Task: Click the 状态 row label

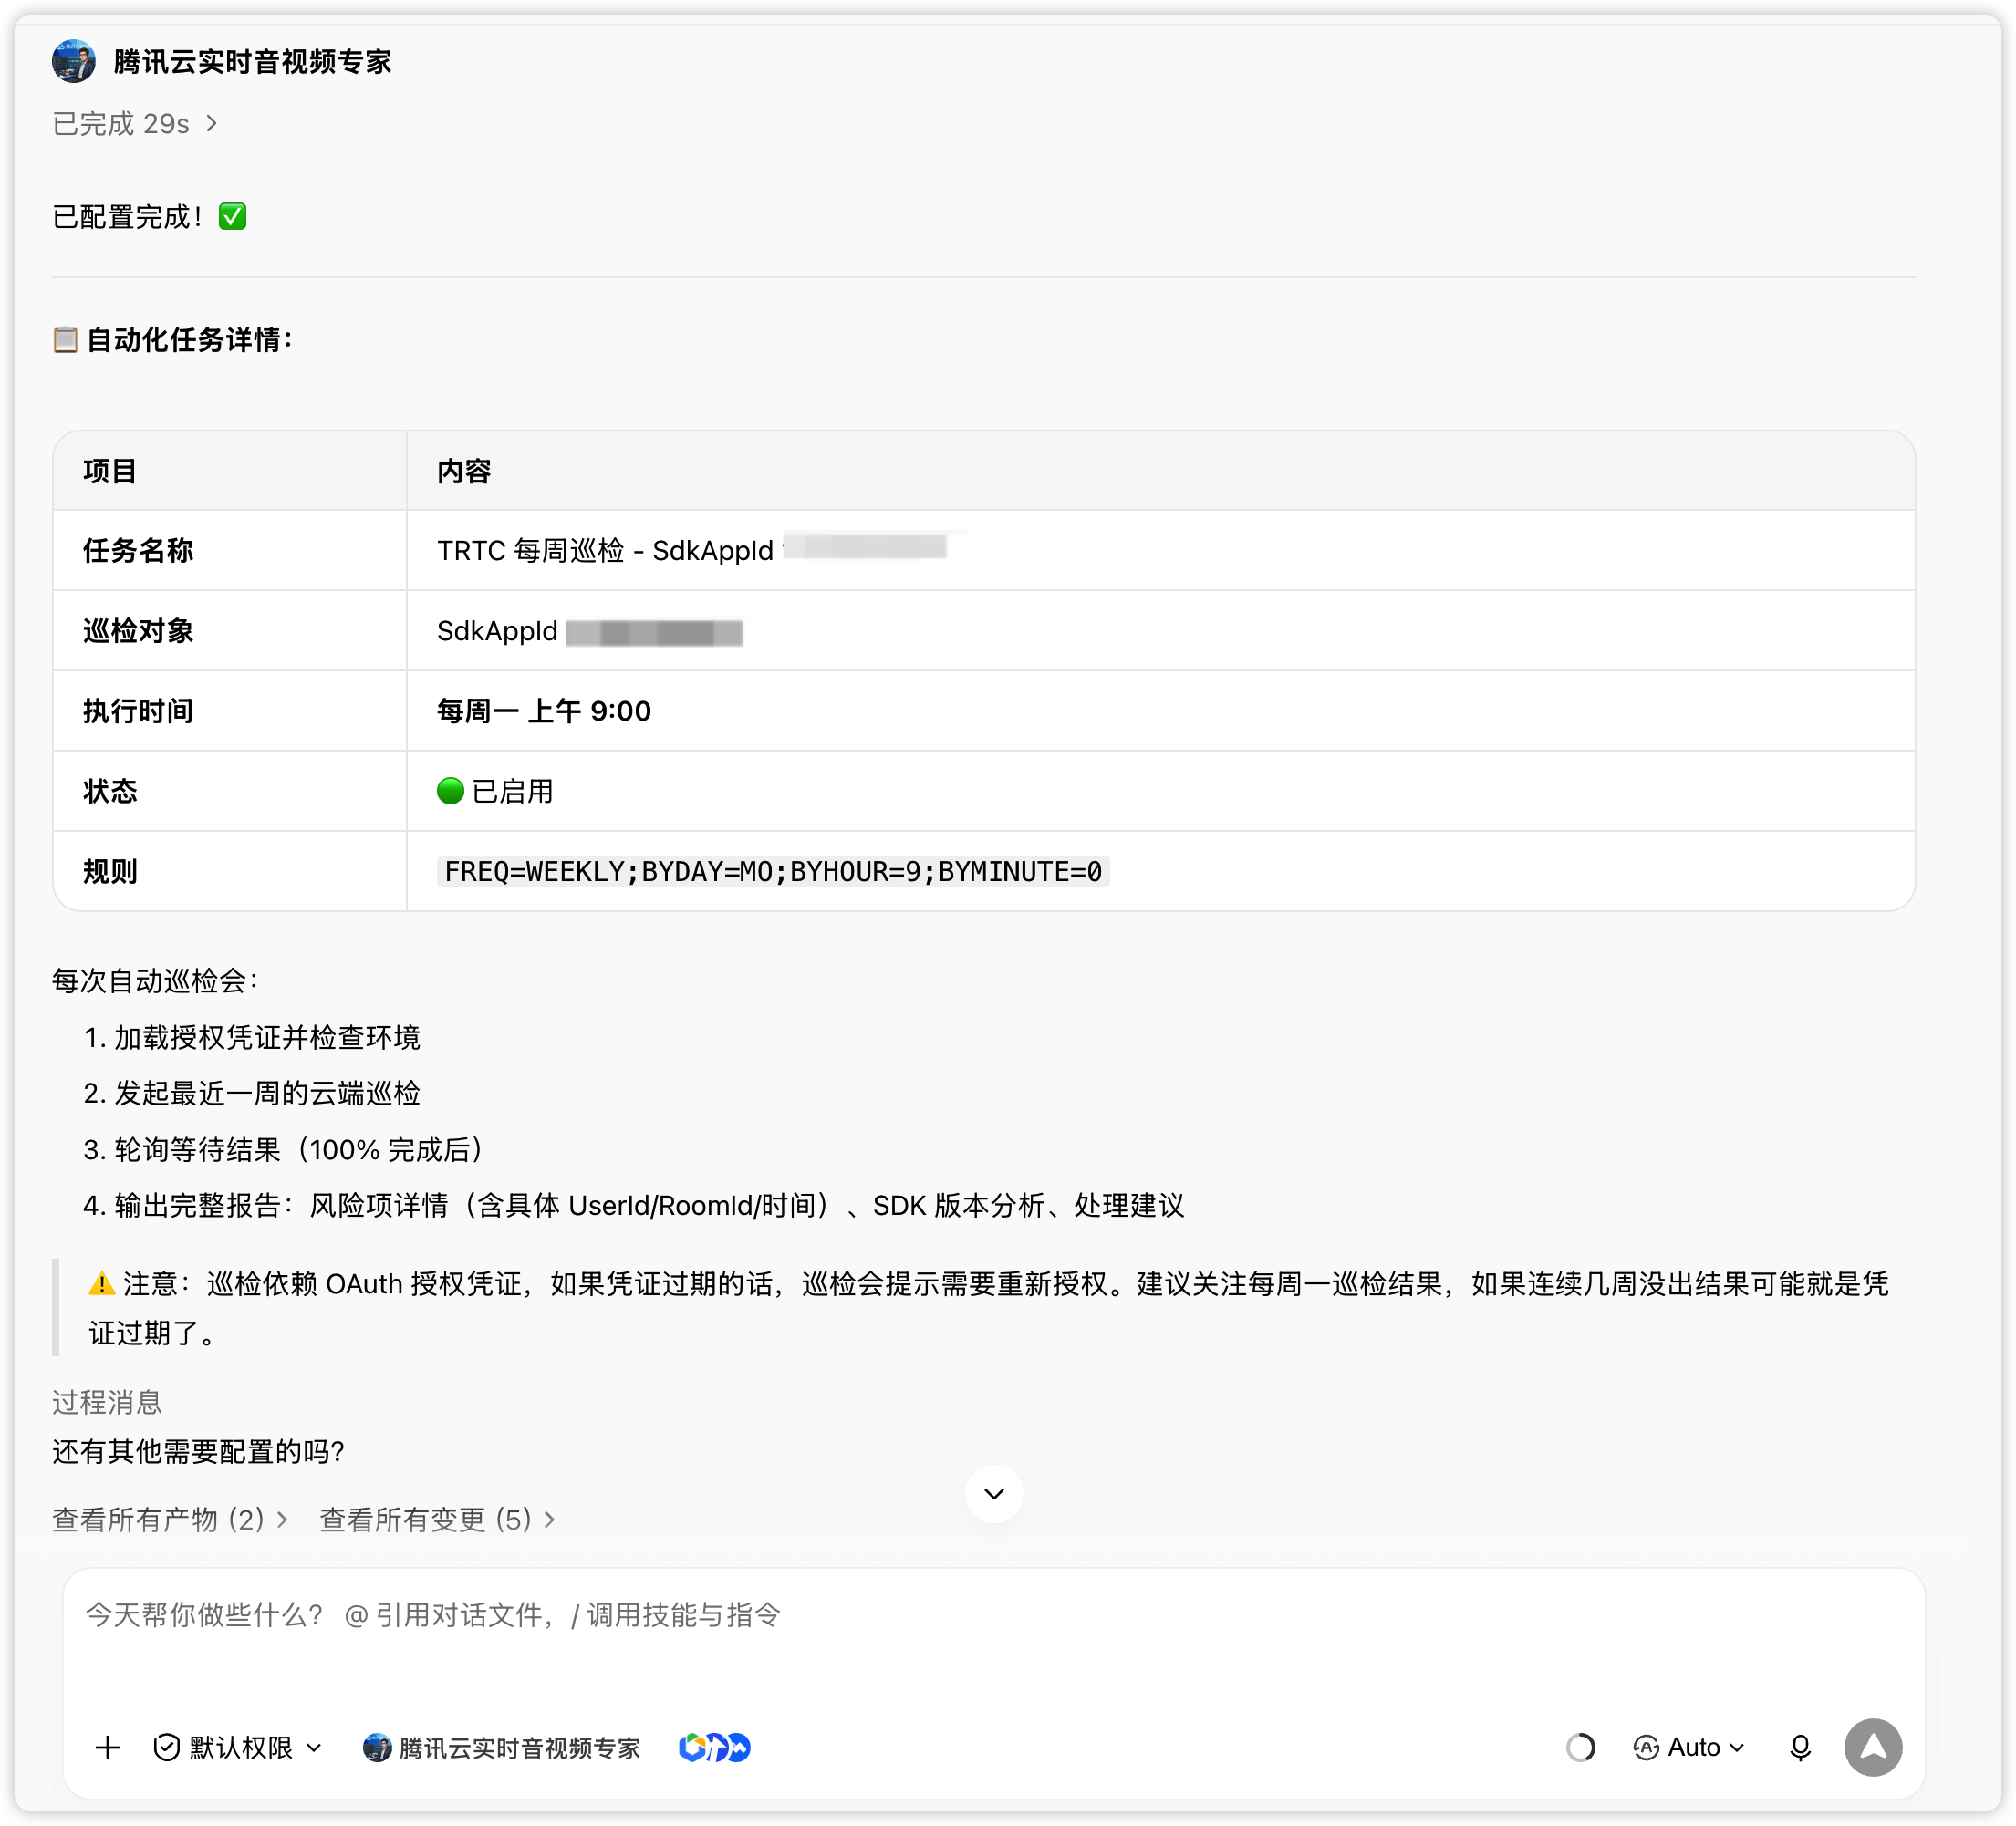Action: tap(110, 791)
